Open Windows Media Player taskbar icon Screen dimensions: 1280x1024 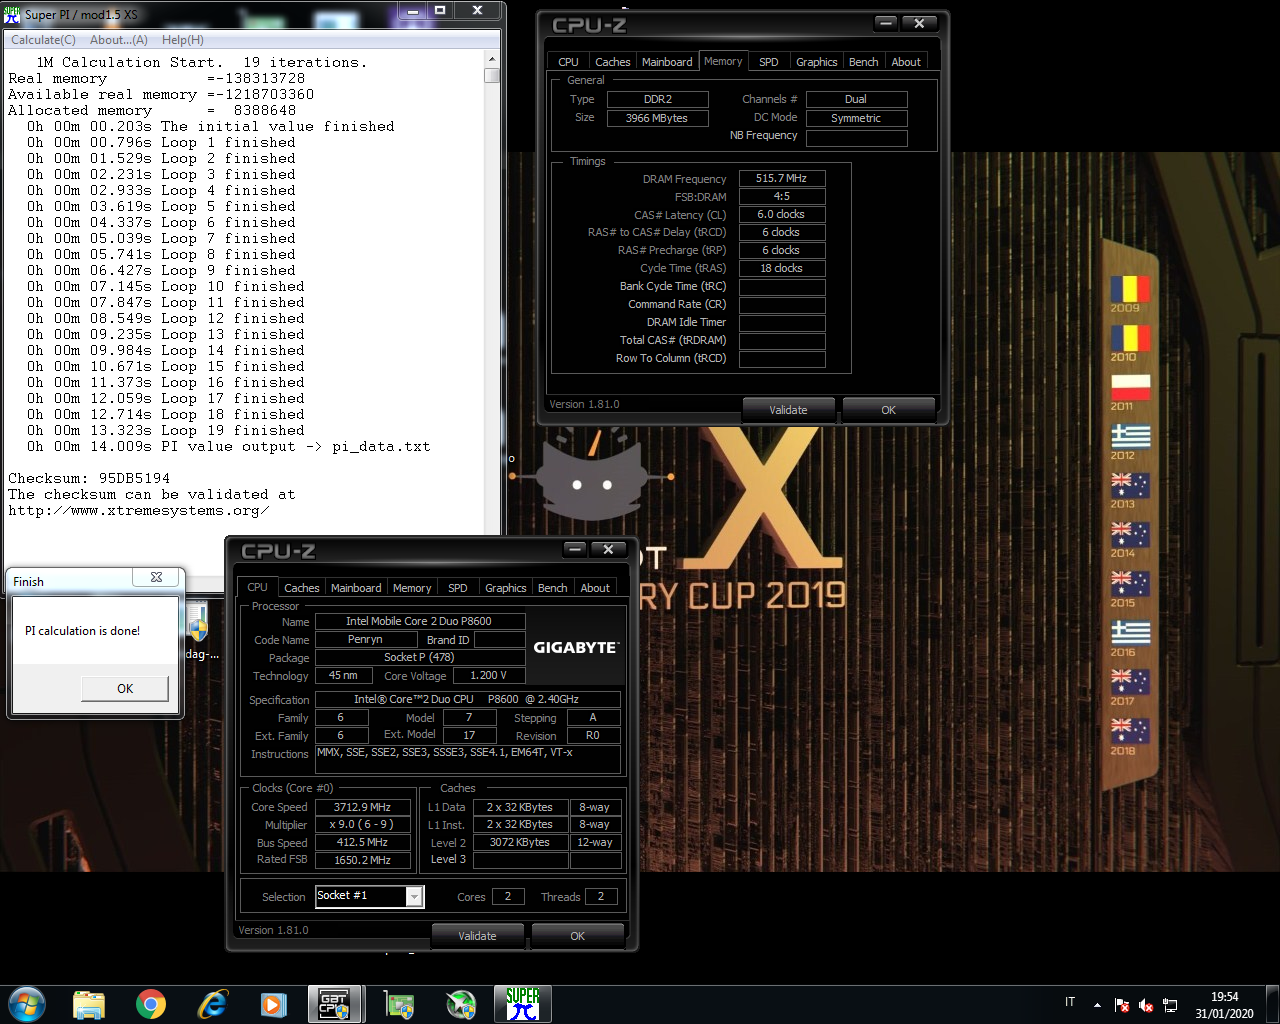click(x=273, y=1003)
